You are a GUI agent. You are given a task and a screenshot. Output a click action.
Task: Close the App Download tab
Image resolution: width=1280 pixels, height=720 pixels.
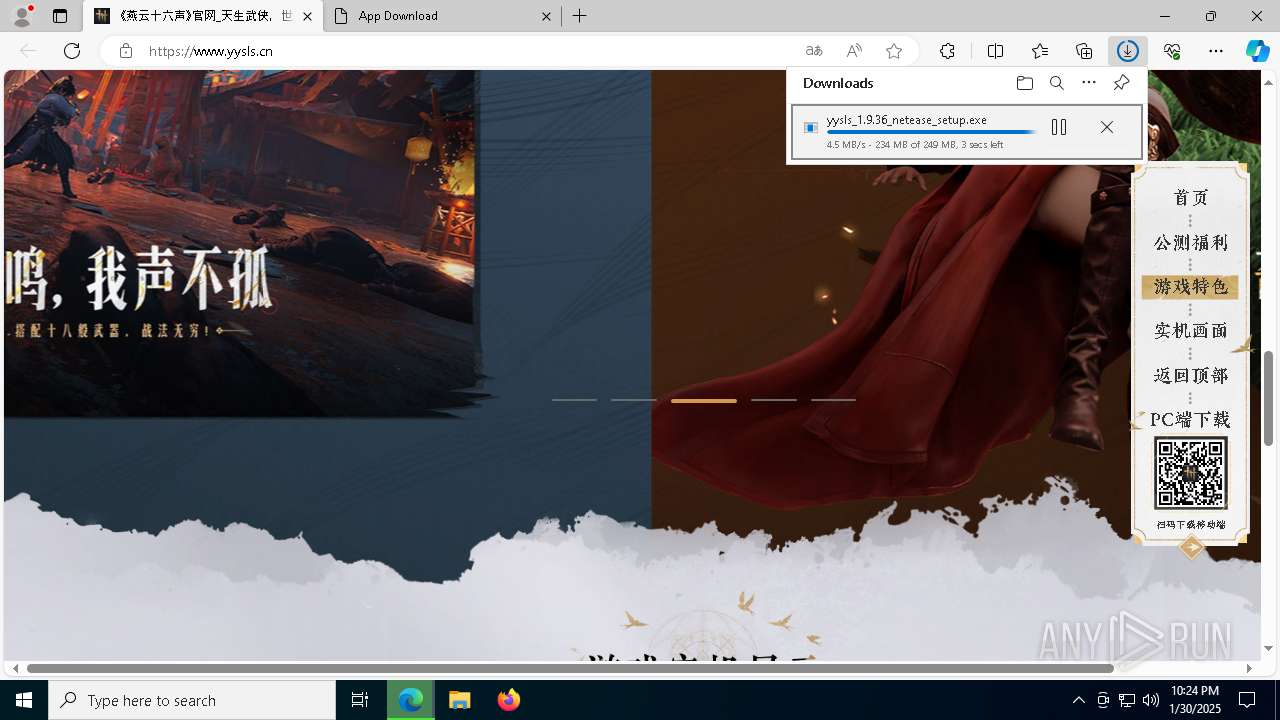click(x=546, y=16)
